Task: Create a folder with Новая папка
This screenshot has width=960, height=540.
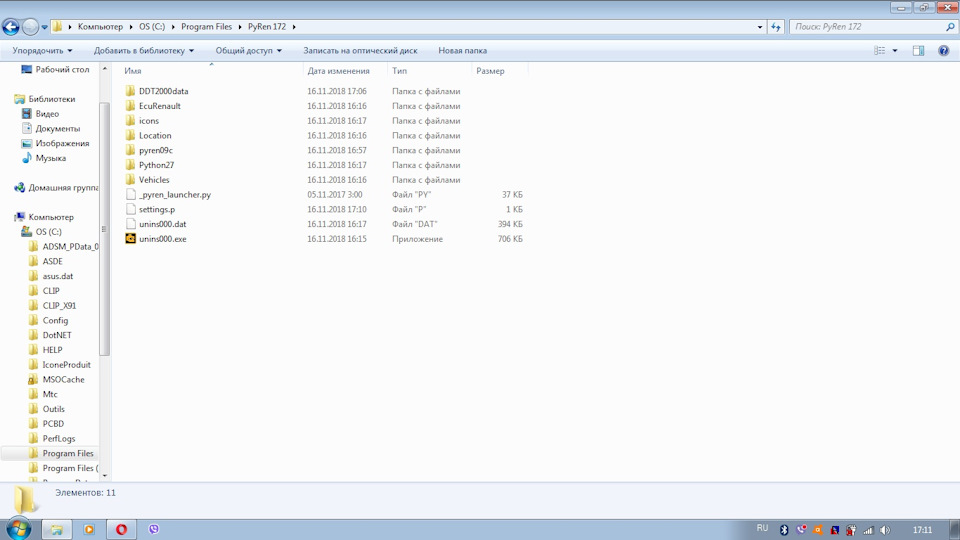Action: click(x=462, y=51)
